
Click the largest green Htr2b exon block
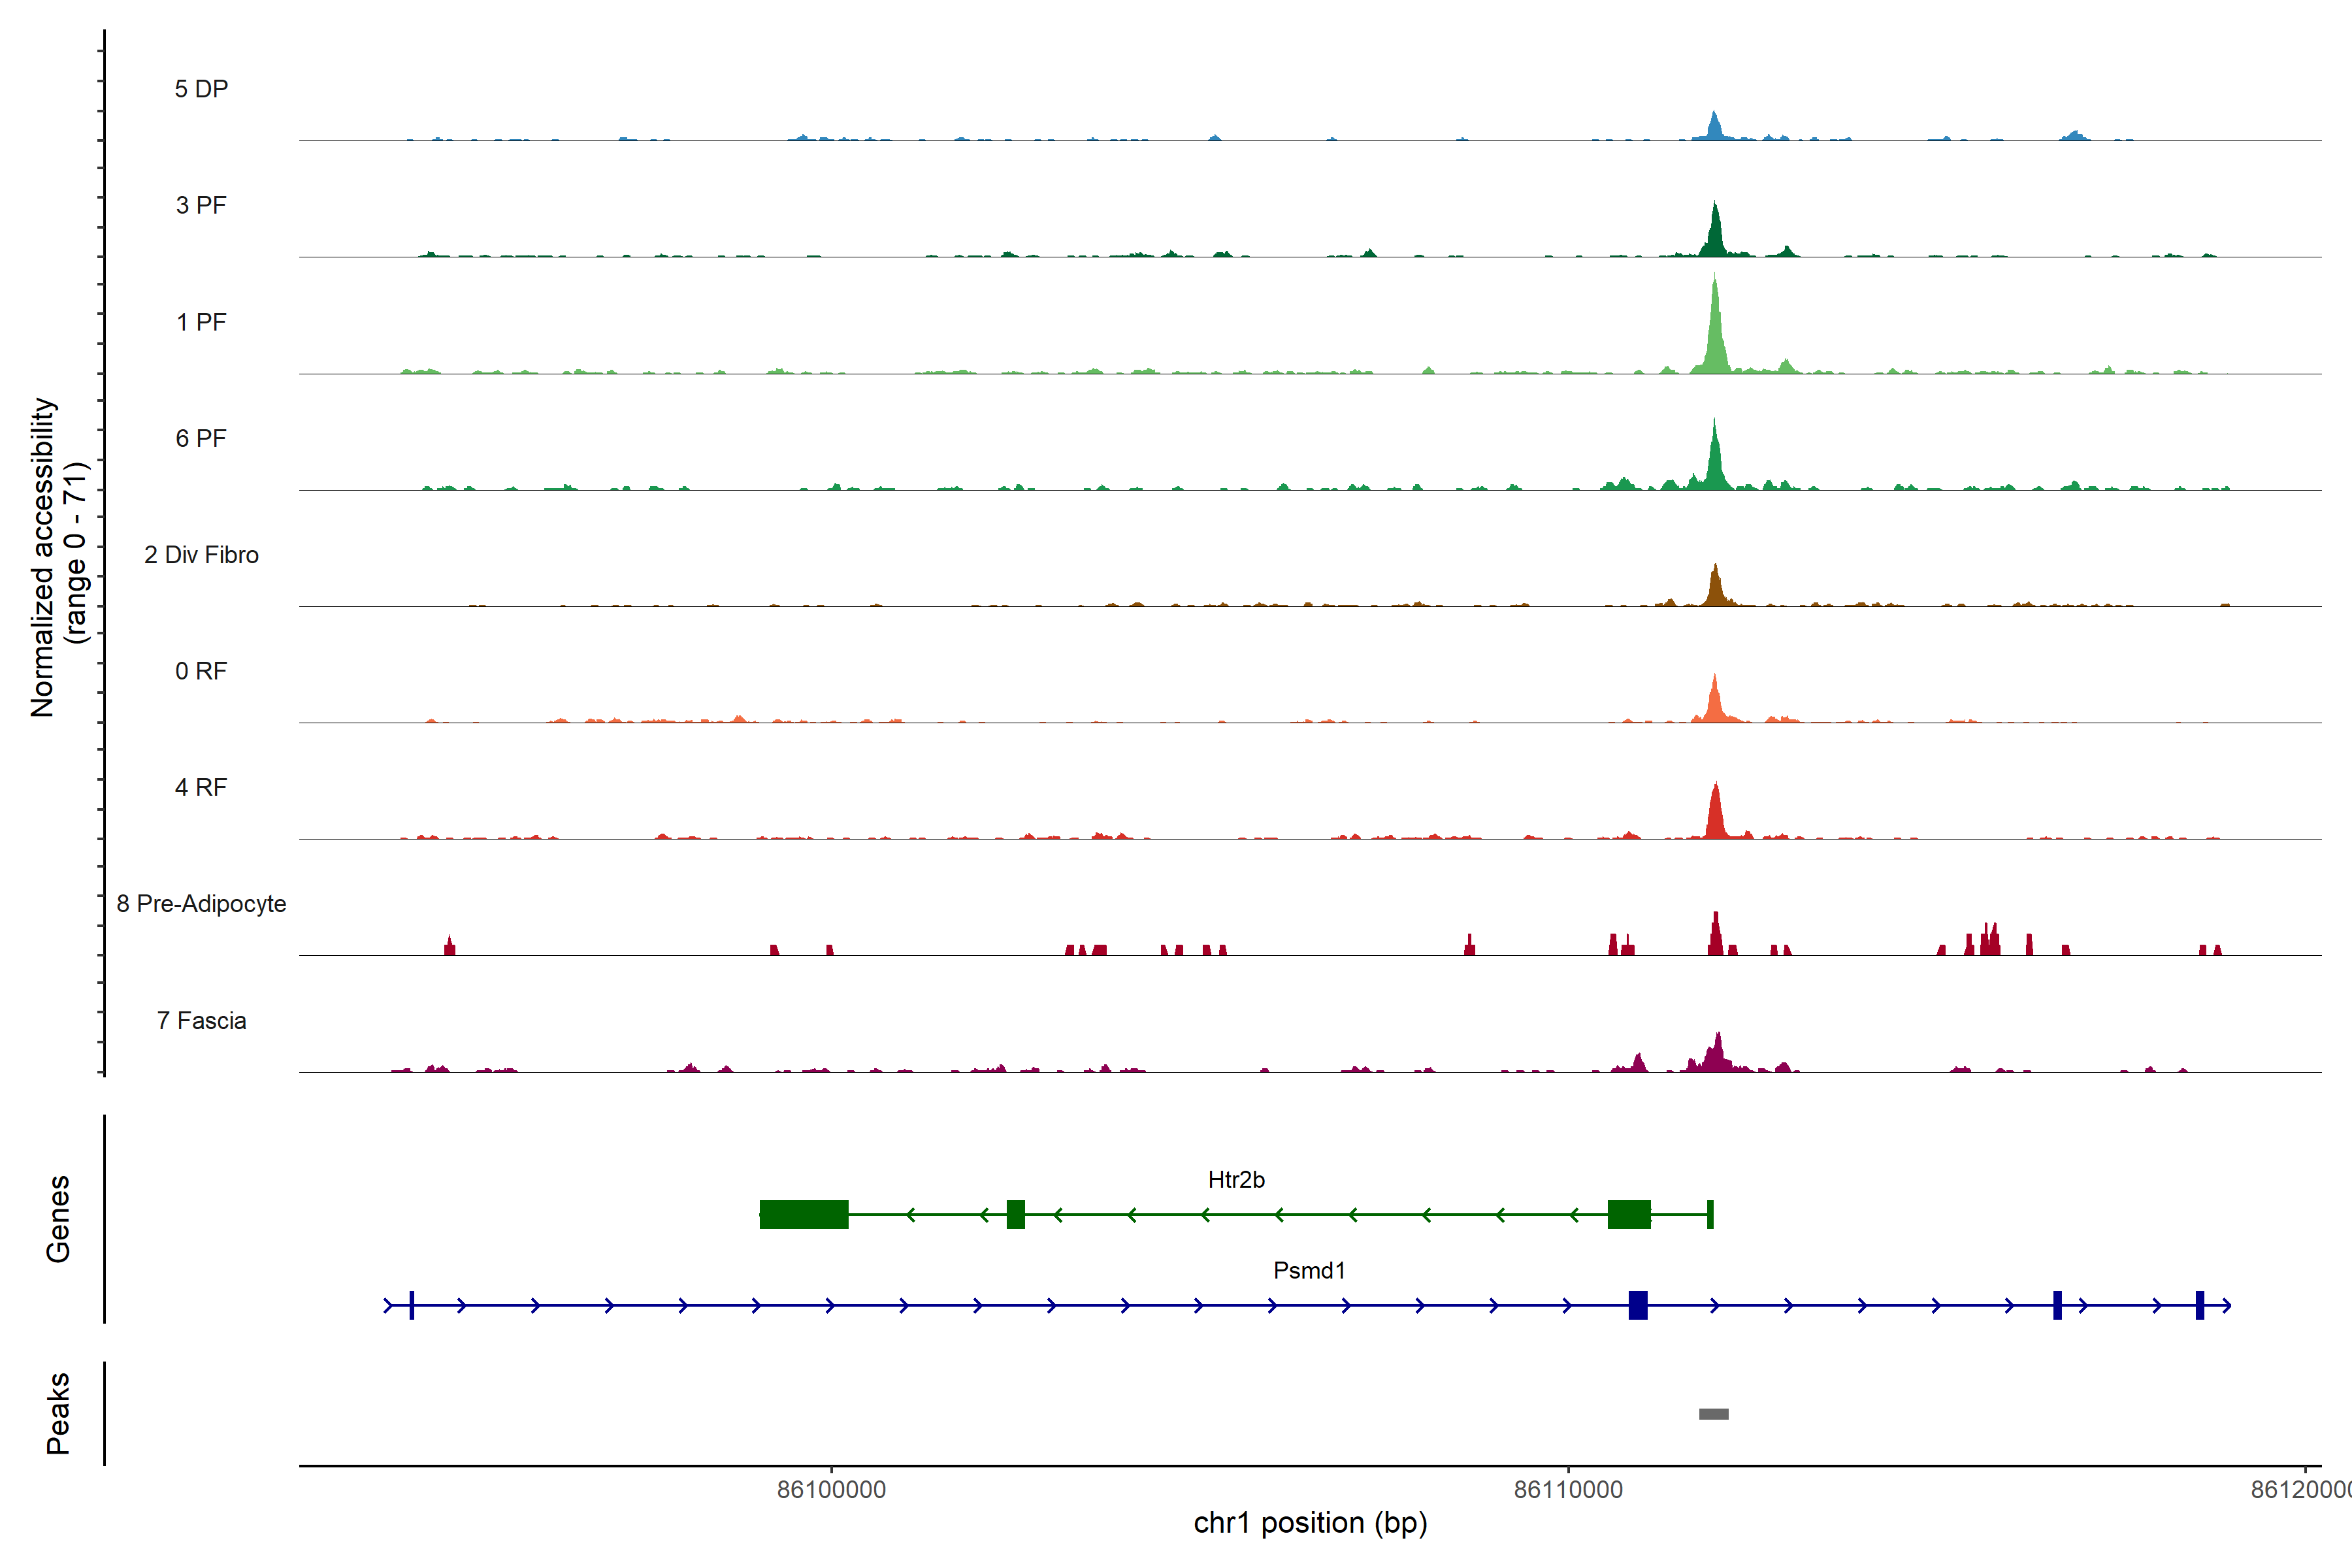pyautogui.click(x=804, y=1214)
